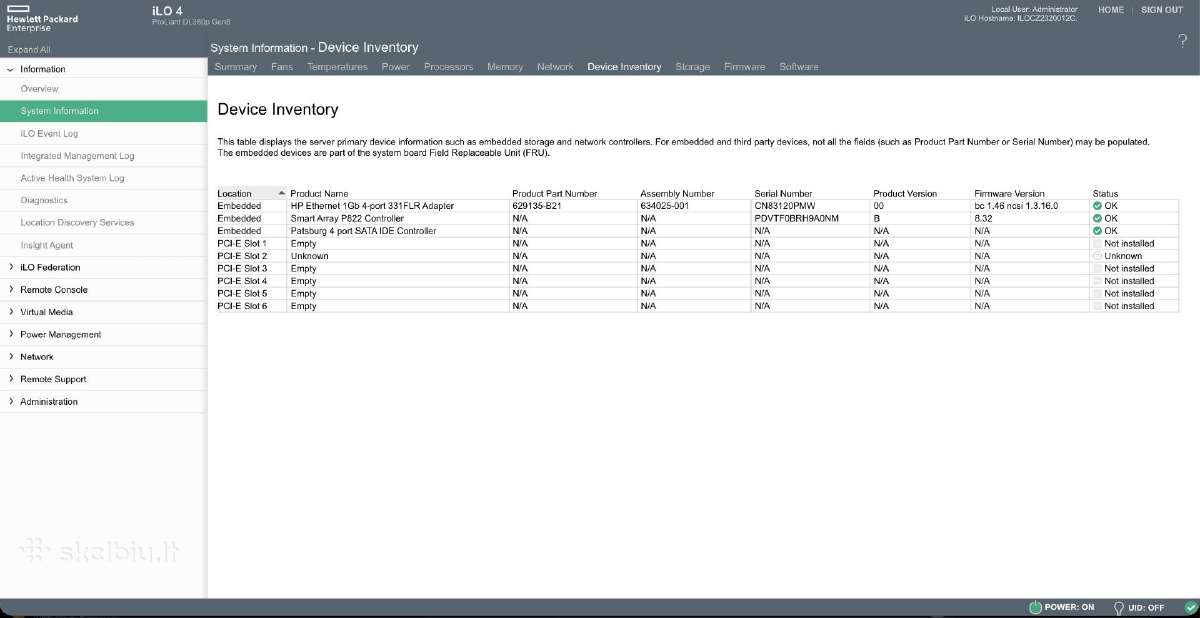Switch to the Firmware tab
The image size is (1200, 618).
click(744, 67)
